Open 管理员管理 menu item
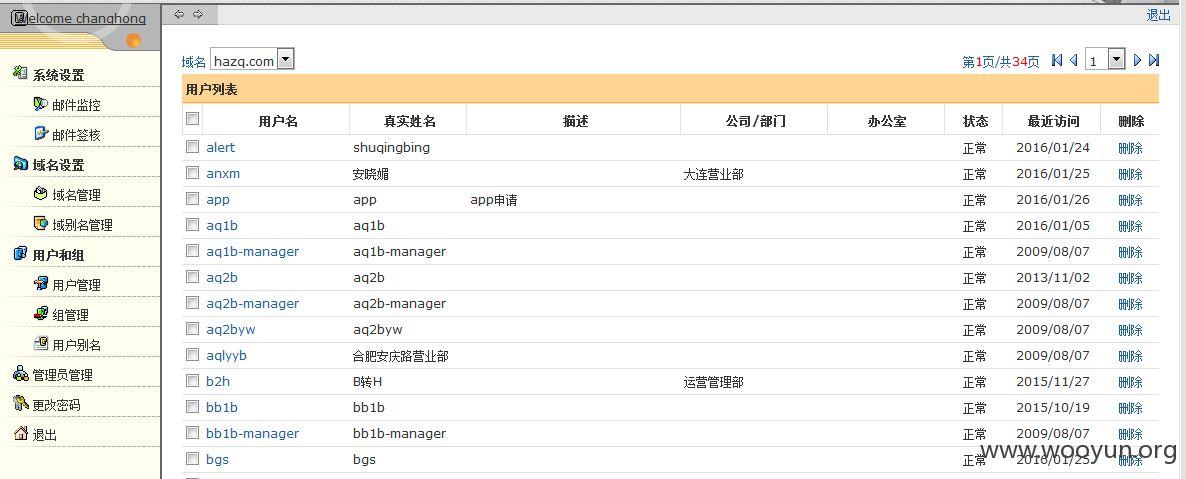Screen dimensions: 1186x479 [62, 375]
